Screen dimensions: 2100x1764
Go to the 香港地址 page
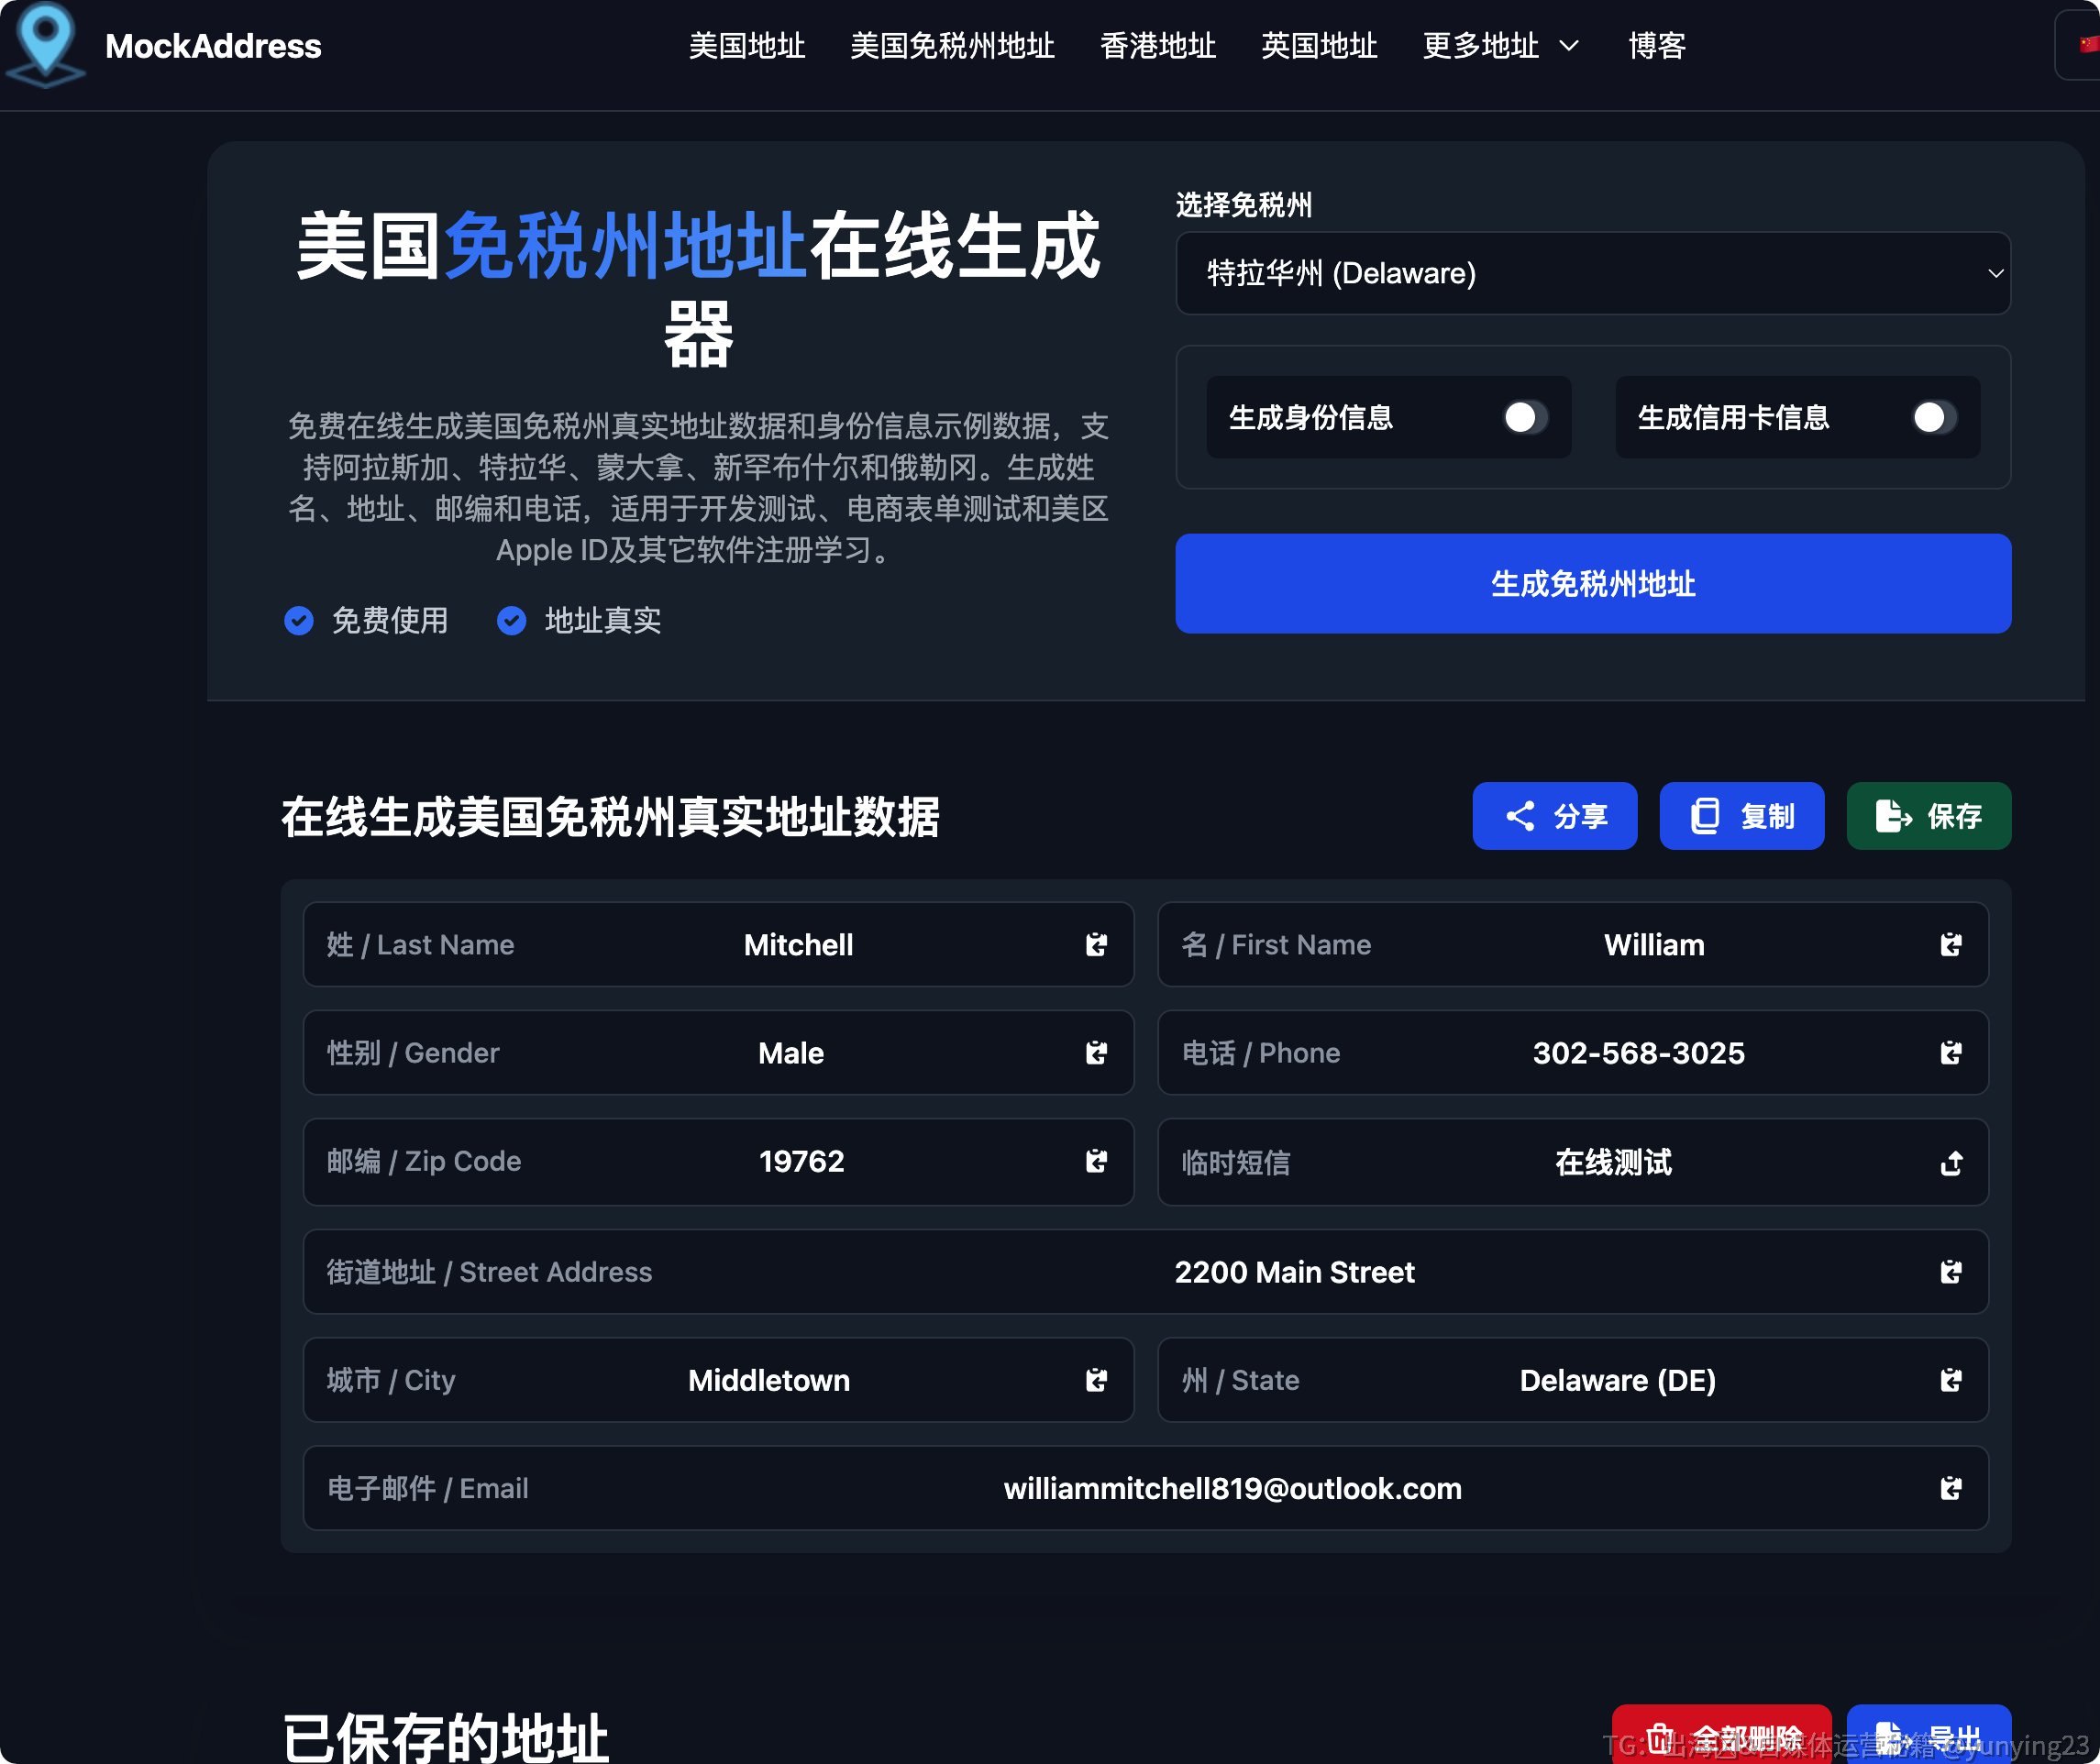coord(1157,46)
